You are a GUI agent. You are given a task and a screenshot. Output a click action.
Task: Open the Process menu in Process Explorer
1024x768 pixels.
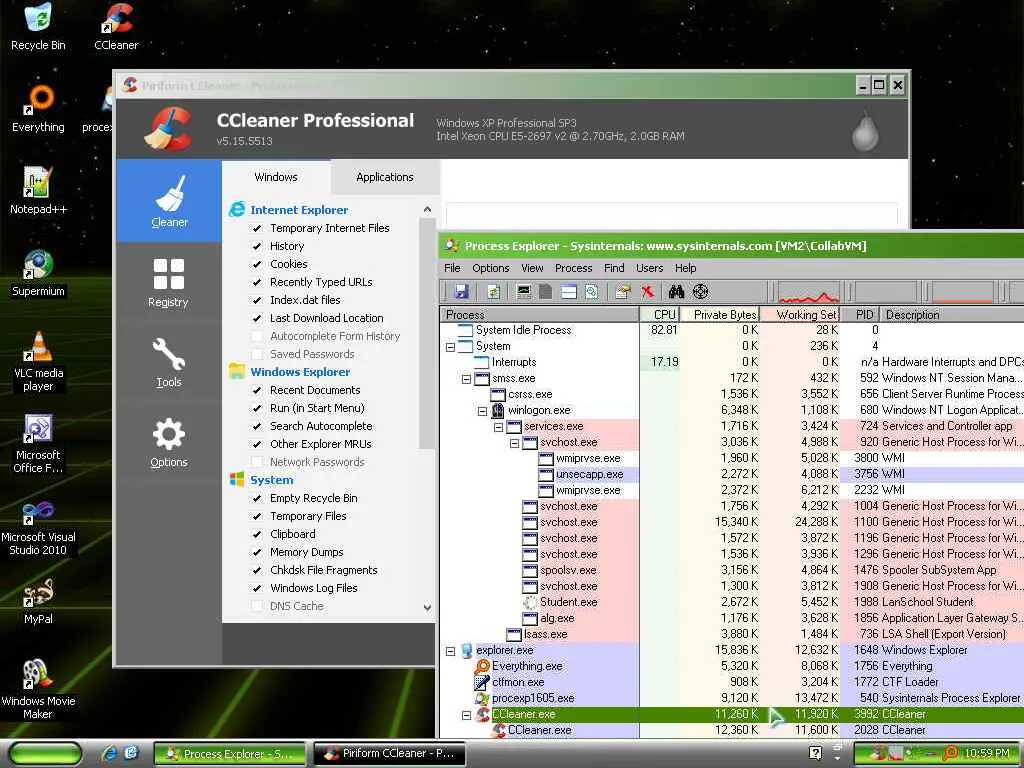point(573,268)
